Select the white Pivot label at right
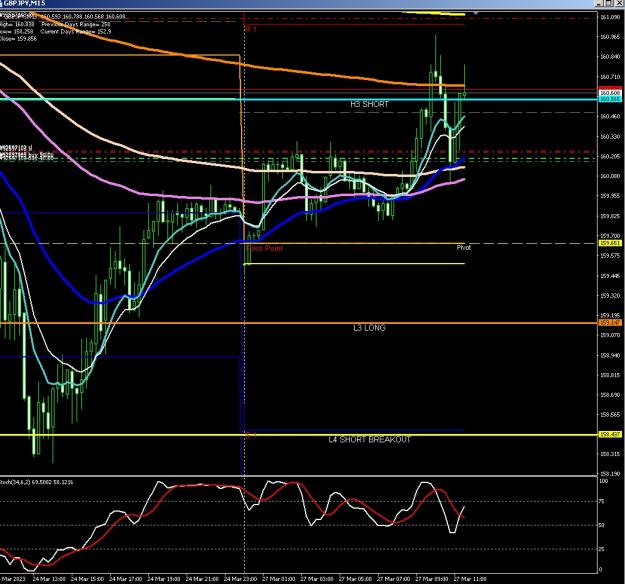625x584 pixels. pos(464,248)
